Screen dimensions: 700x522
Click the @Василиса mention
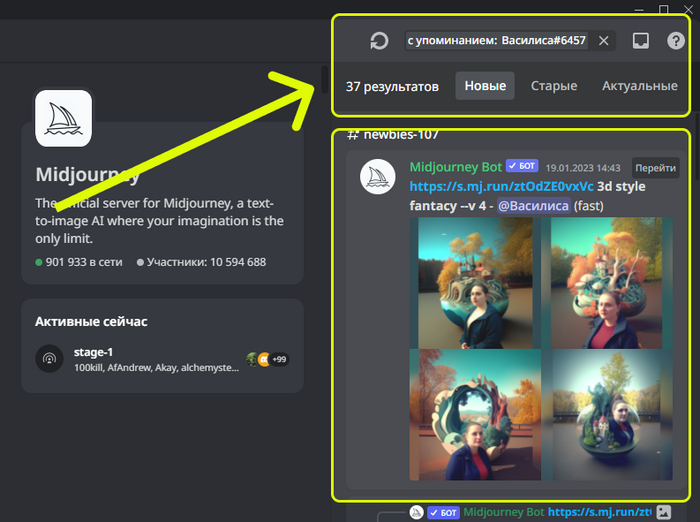coord(533,206)
